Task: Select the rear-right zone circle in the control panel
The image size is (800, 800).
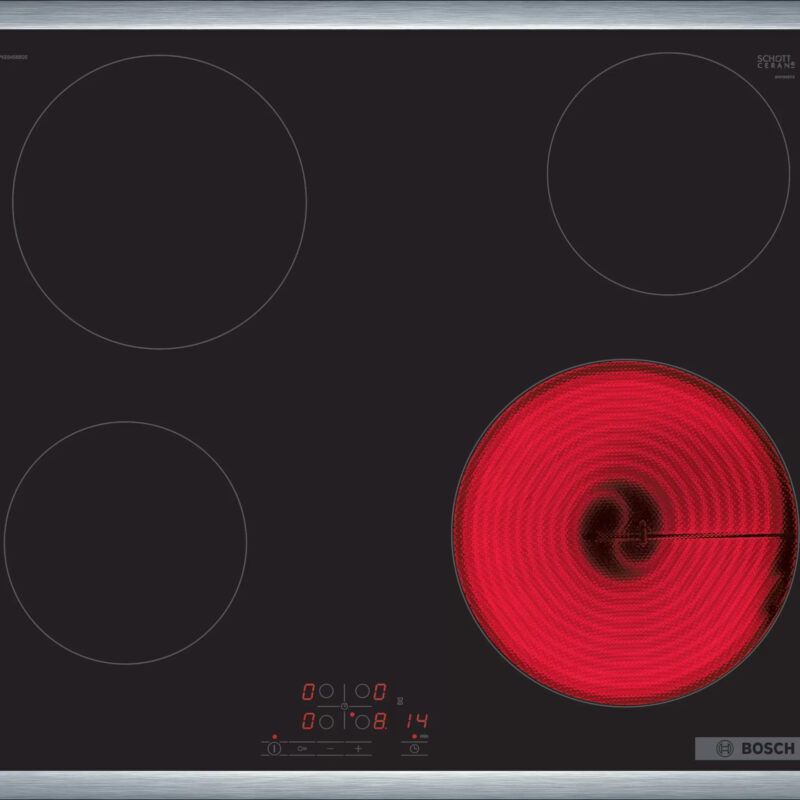Action: [362, 691]
